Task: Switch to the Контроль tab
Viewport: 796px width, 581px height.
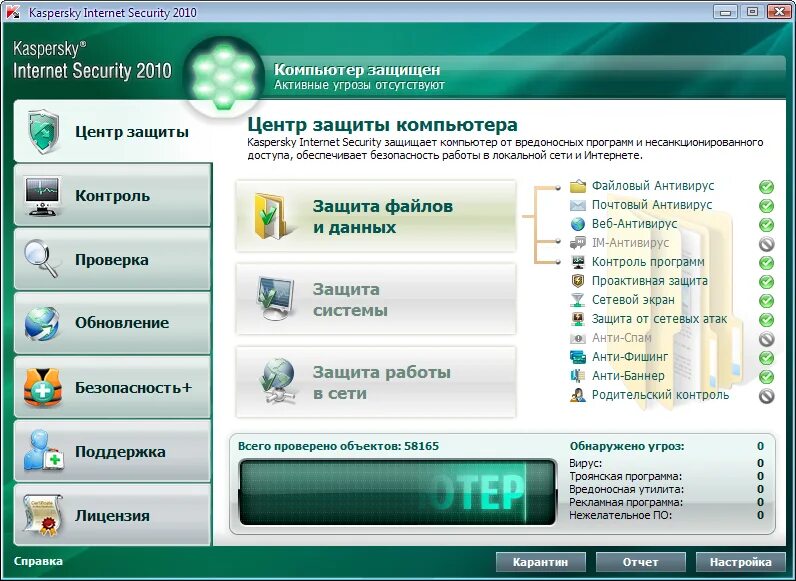Action: (x=113, y=195)
